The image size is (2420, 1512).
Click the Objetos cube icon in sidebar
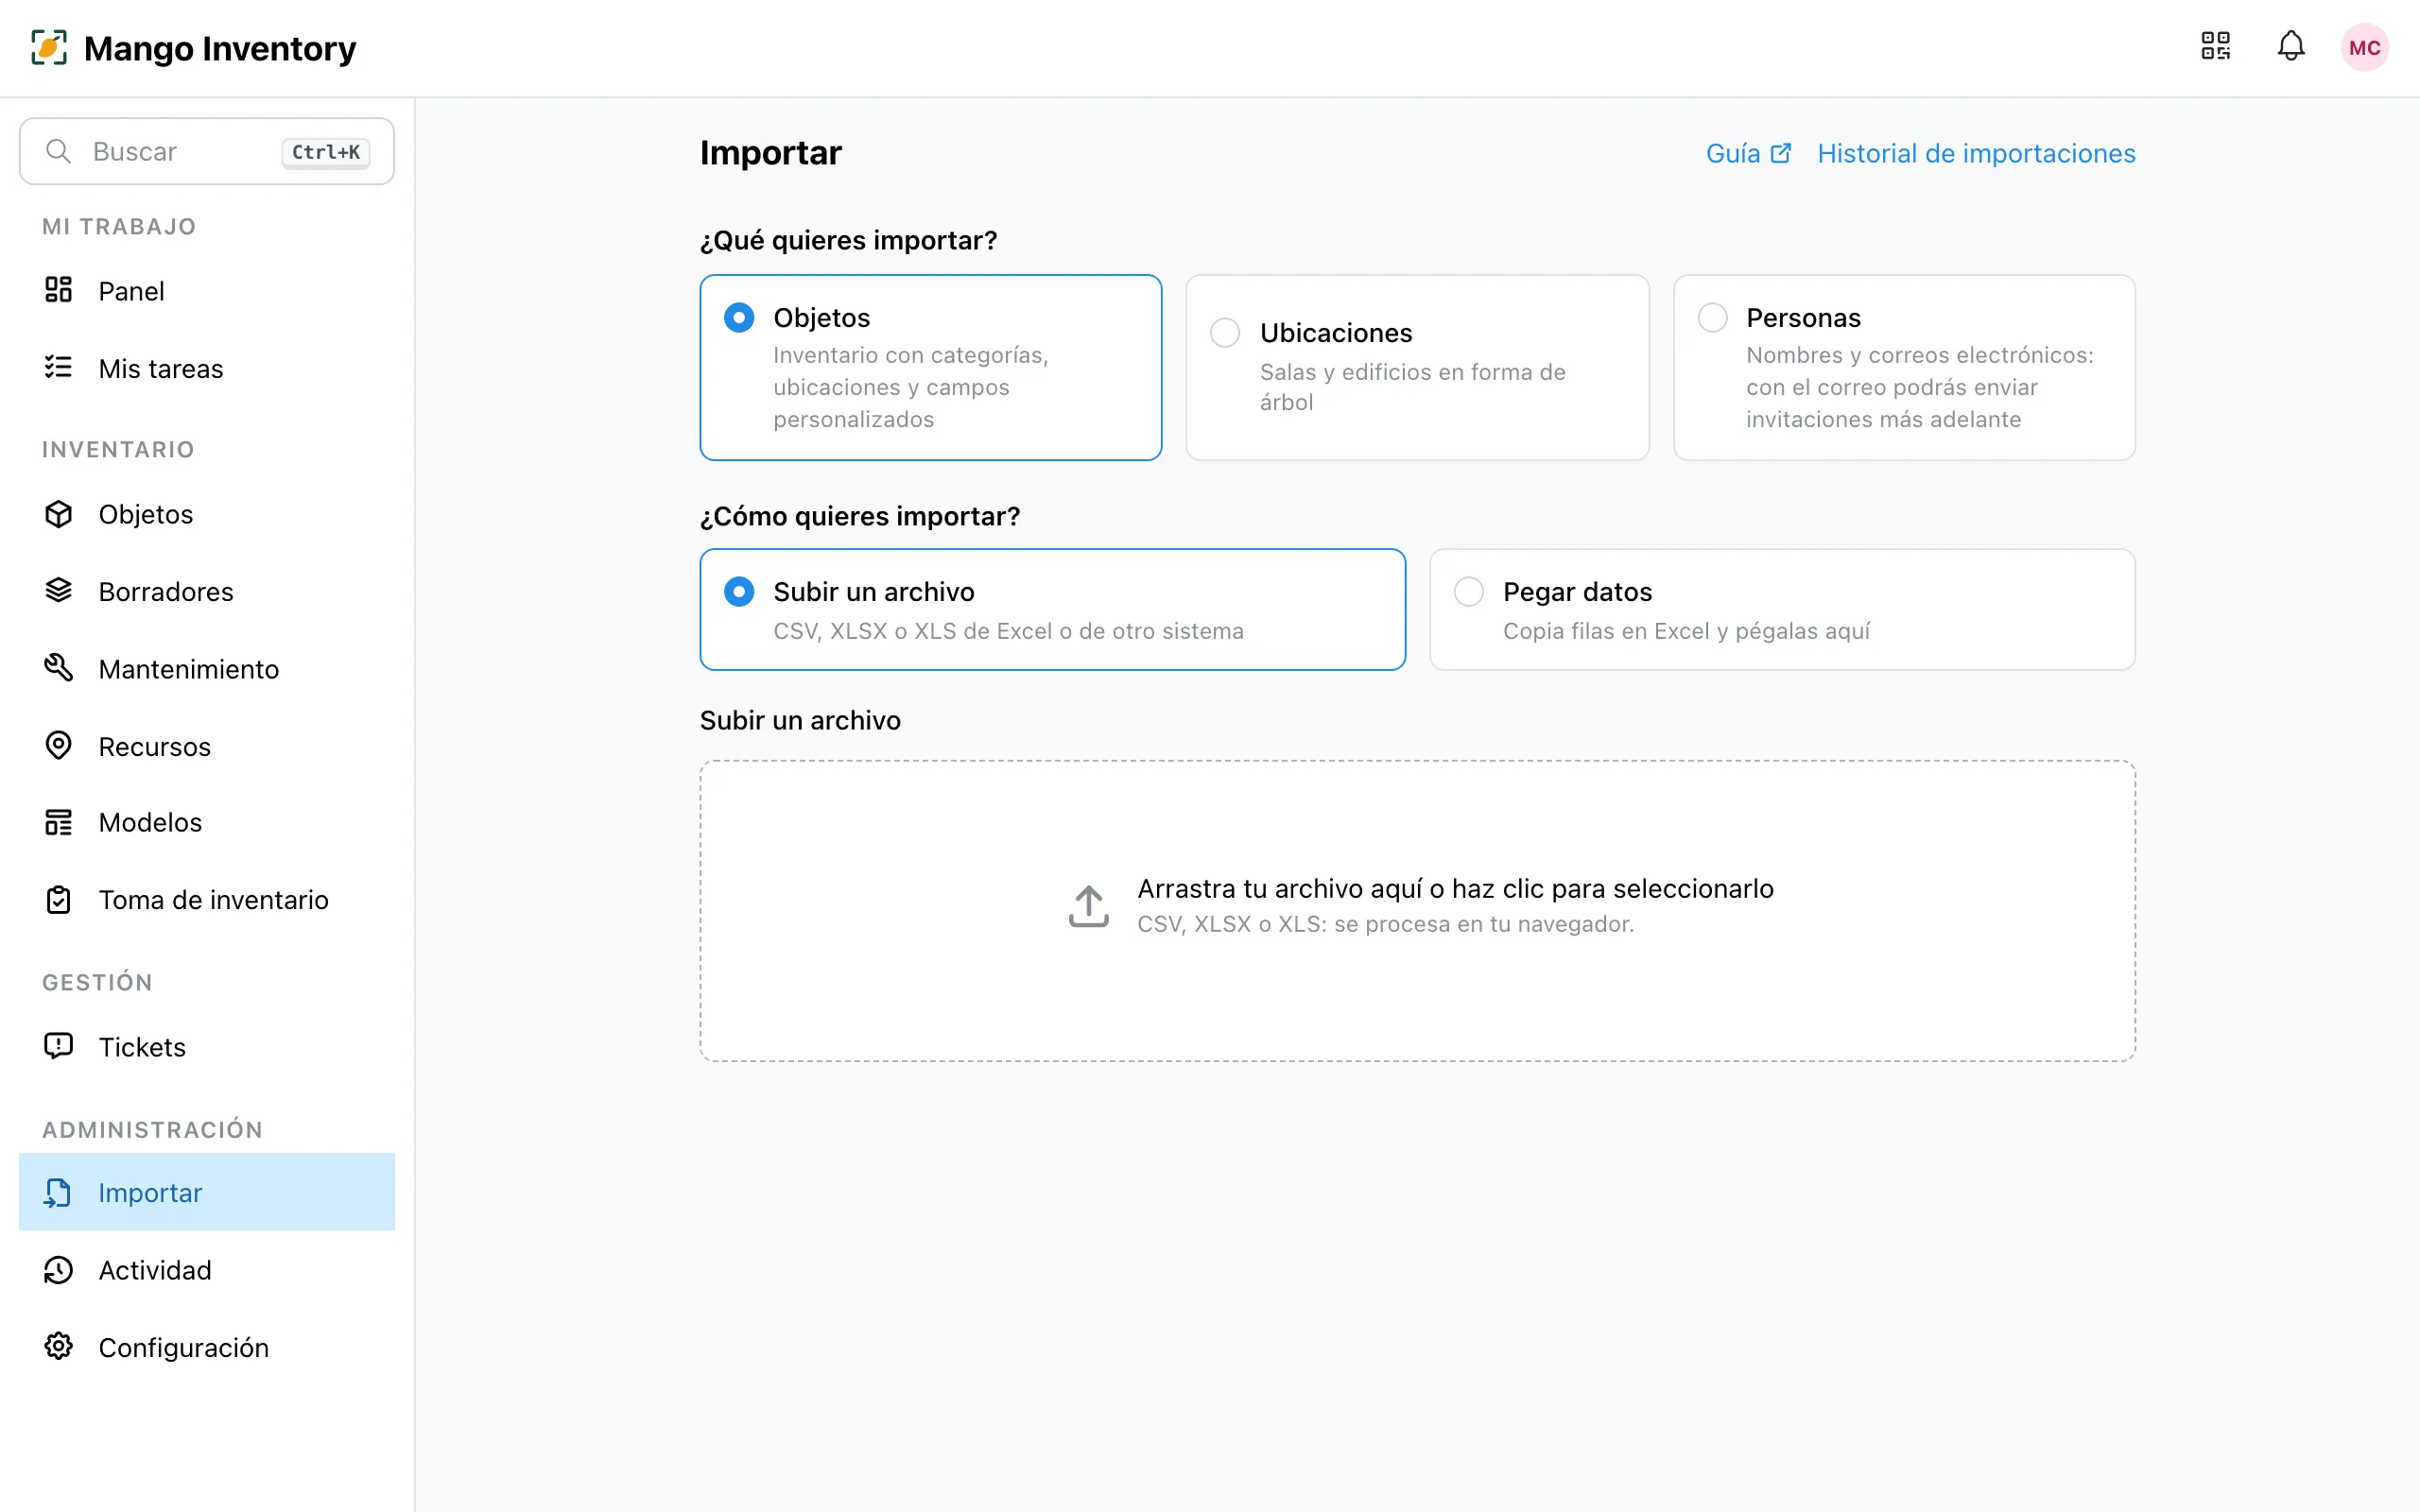[x=59, y=514]
